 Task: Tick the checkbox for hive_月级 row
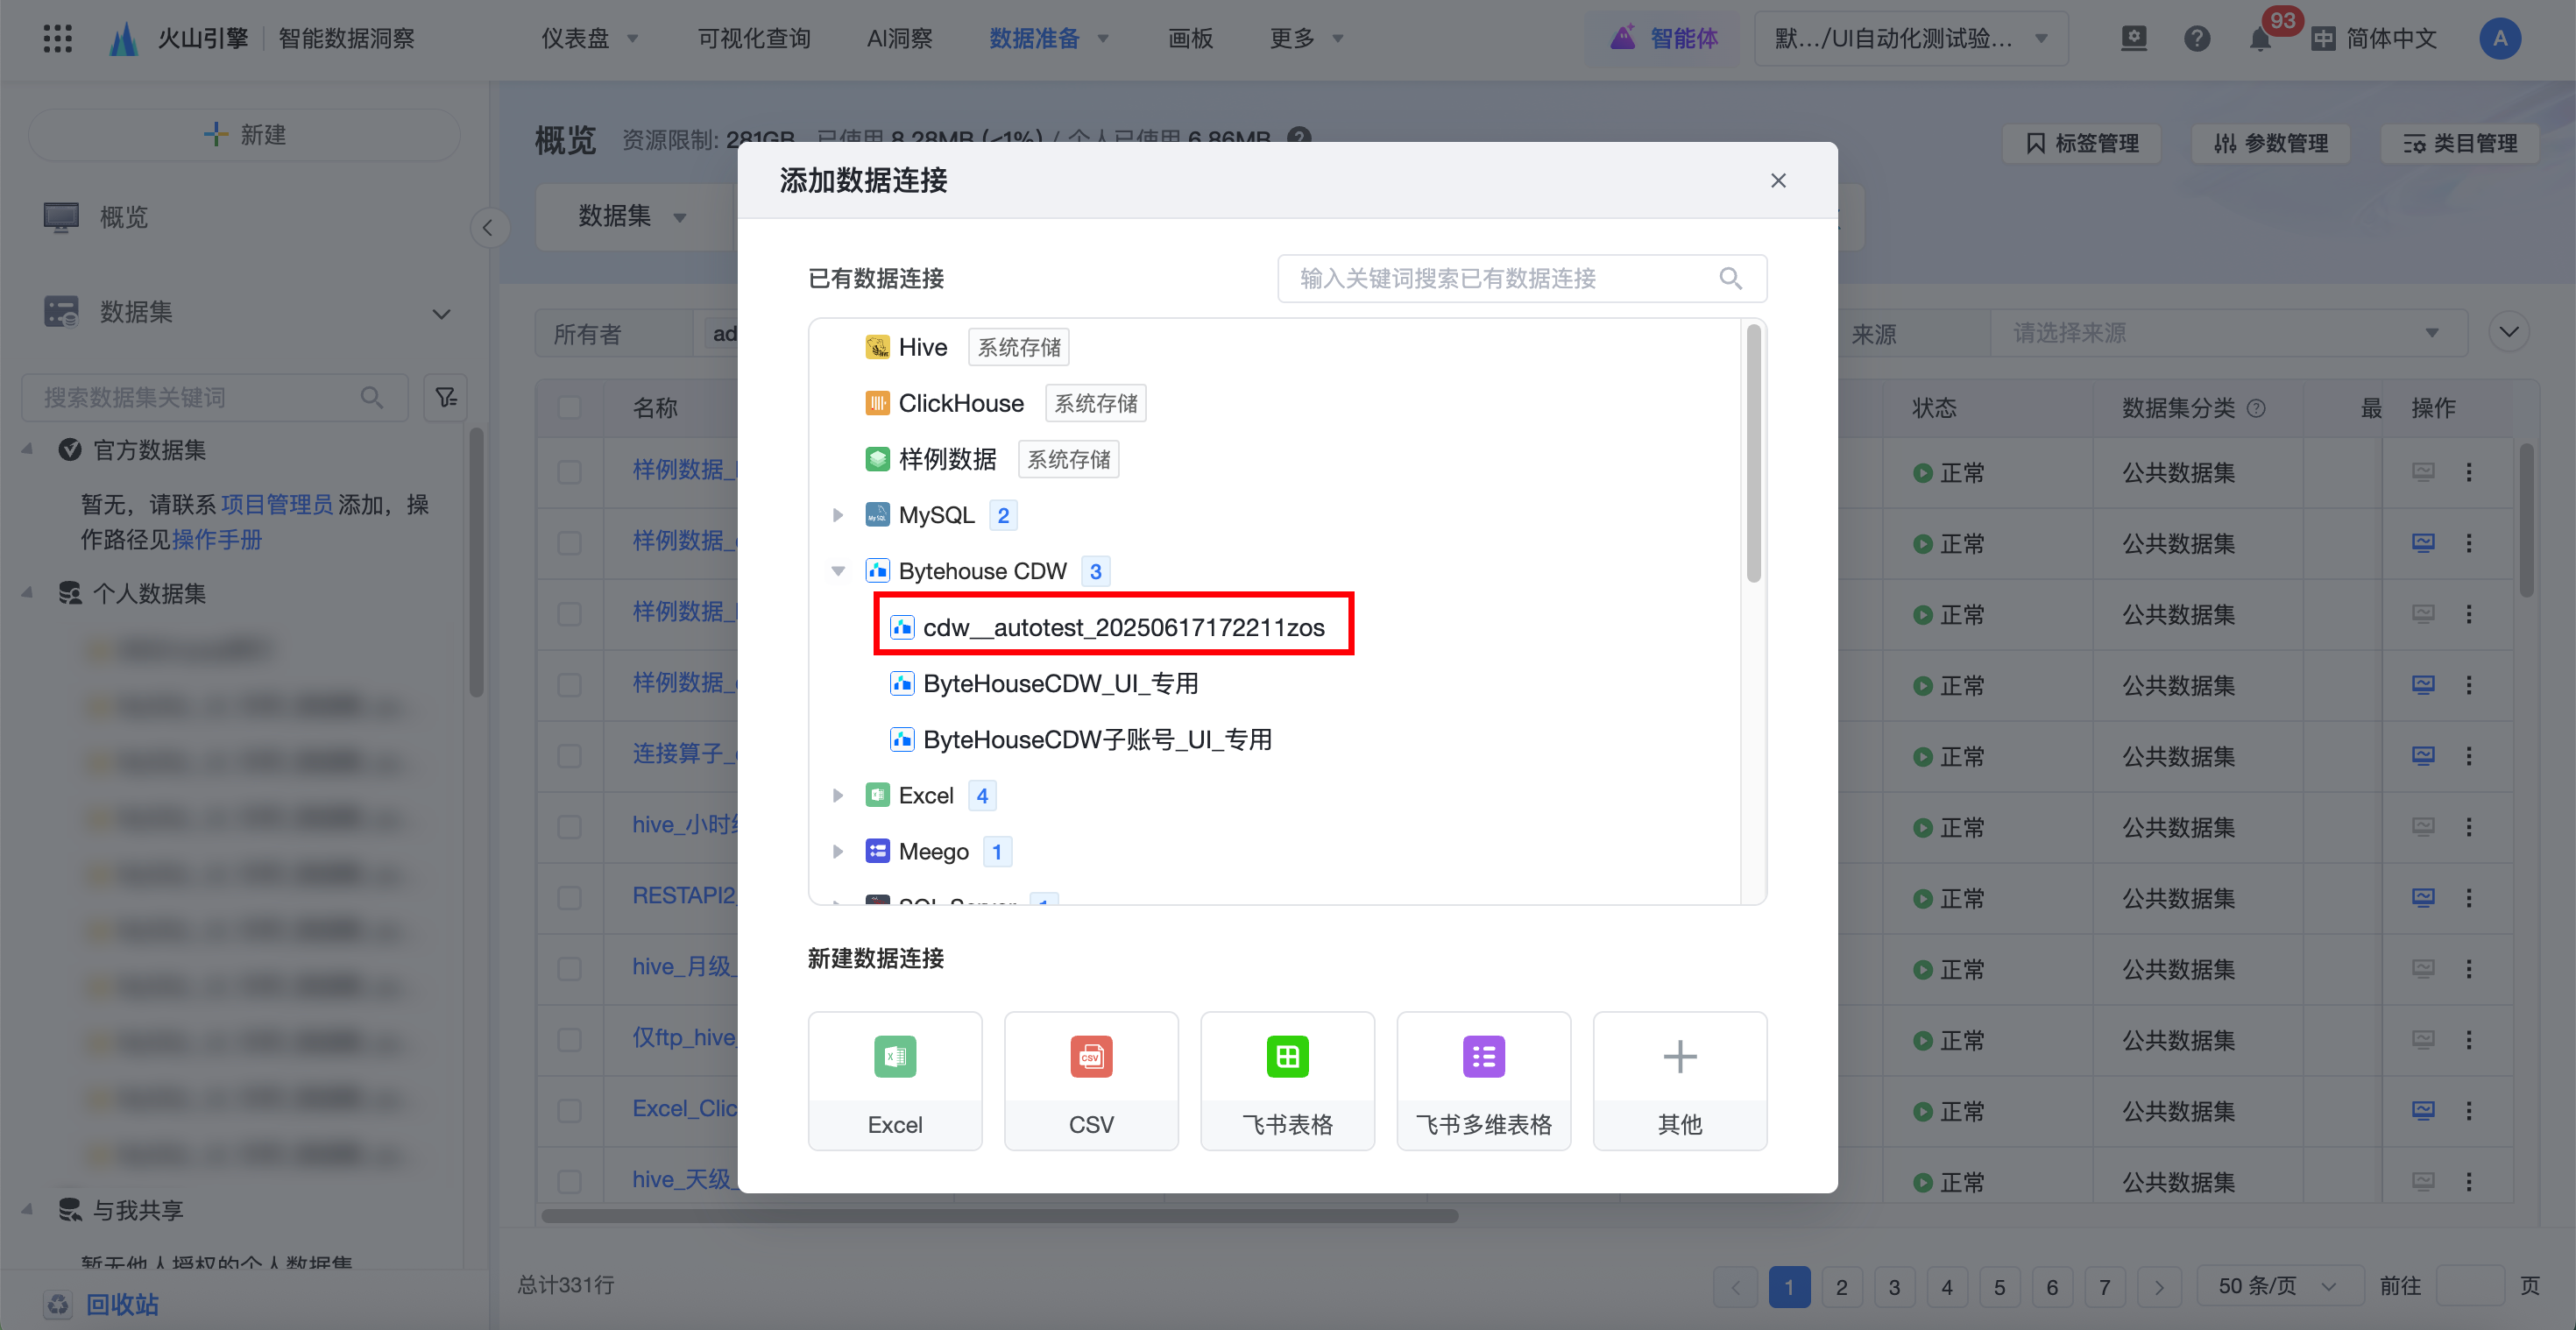click(x=570, y=968)
